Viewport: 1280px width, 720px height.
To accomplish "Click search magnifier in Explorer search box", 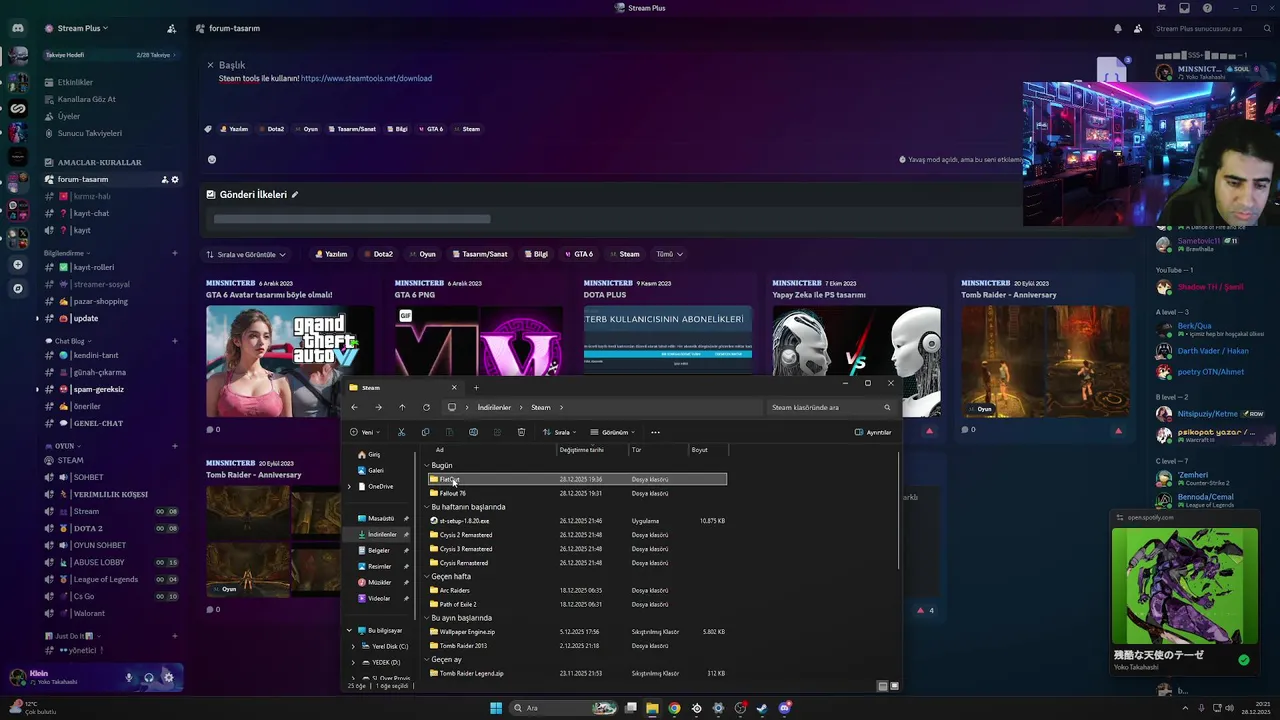I will (x=887, y=407).
